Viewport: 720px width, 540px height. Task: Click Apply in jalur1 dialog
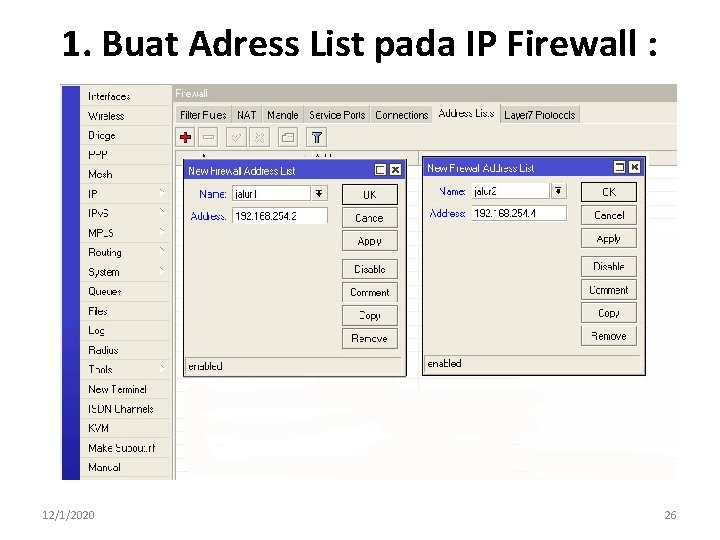370,241
